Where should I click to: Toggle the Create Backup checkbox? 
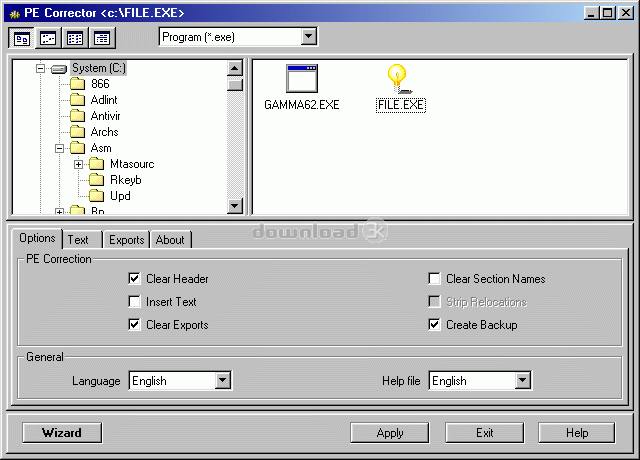pyautogui.click(x=434, y=324)
